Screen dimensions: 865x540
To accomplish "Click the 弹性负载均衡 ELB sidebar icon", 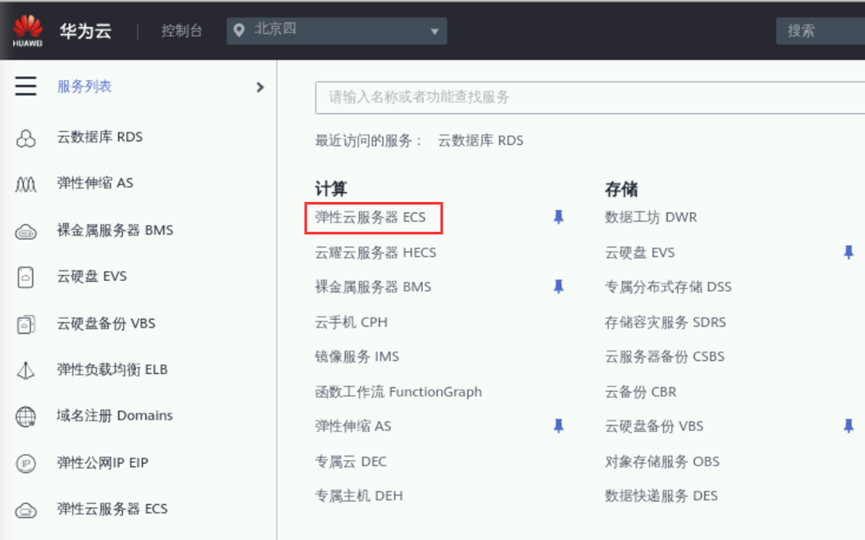I will (26, 370).
